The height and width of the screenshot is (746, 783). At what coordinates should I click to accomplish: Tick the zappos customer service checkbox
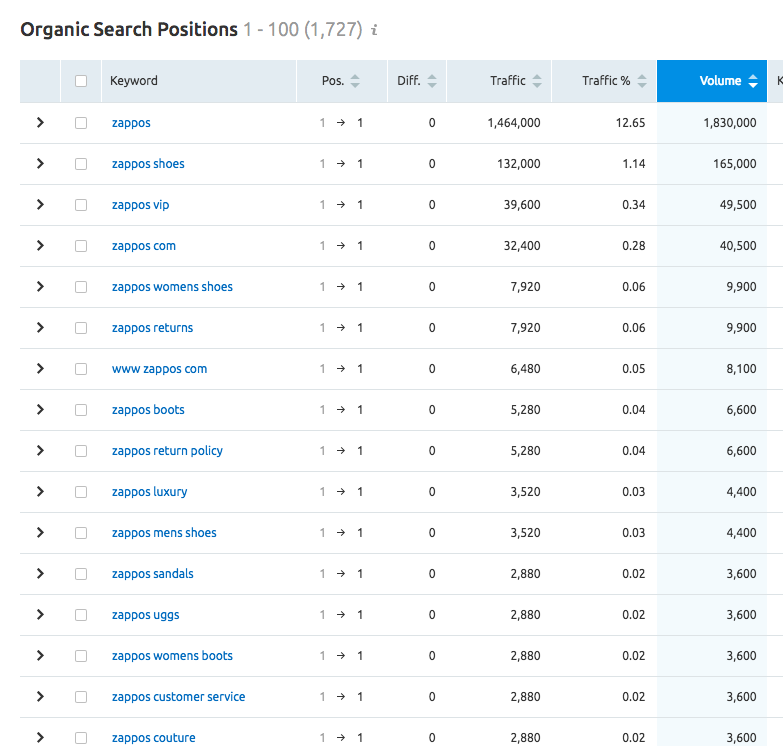click(x=81, y=697)
